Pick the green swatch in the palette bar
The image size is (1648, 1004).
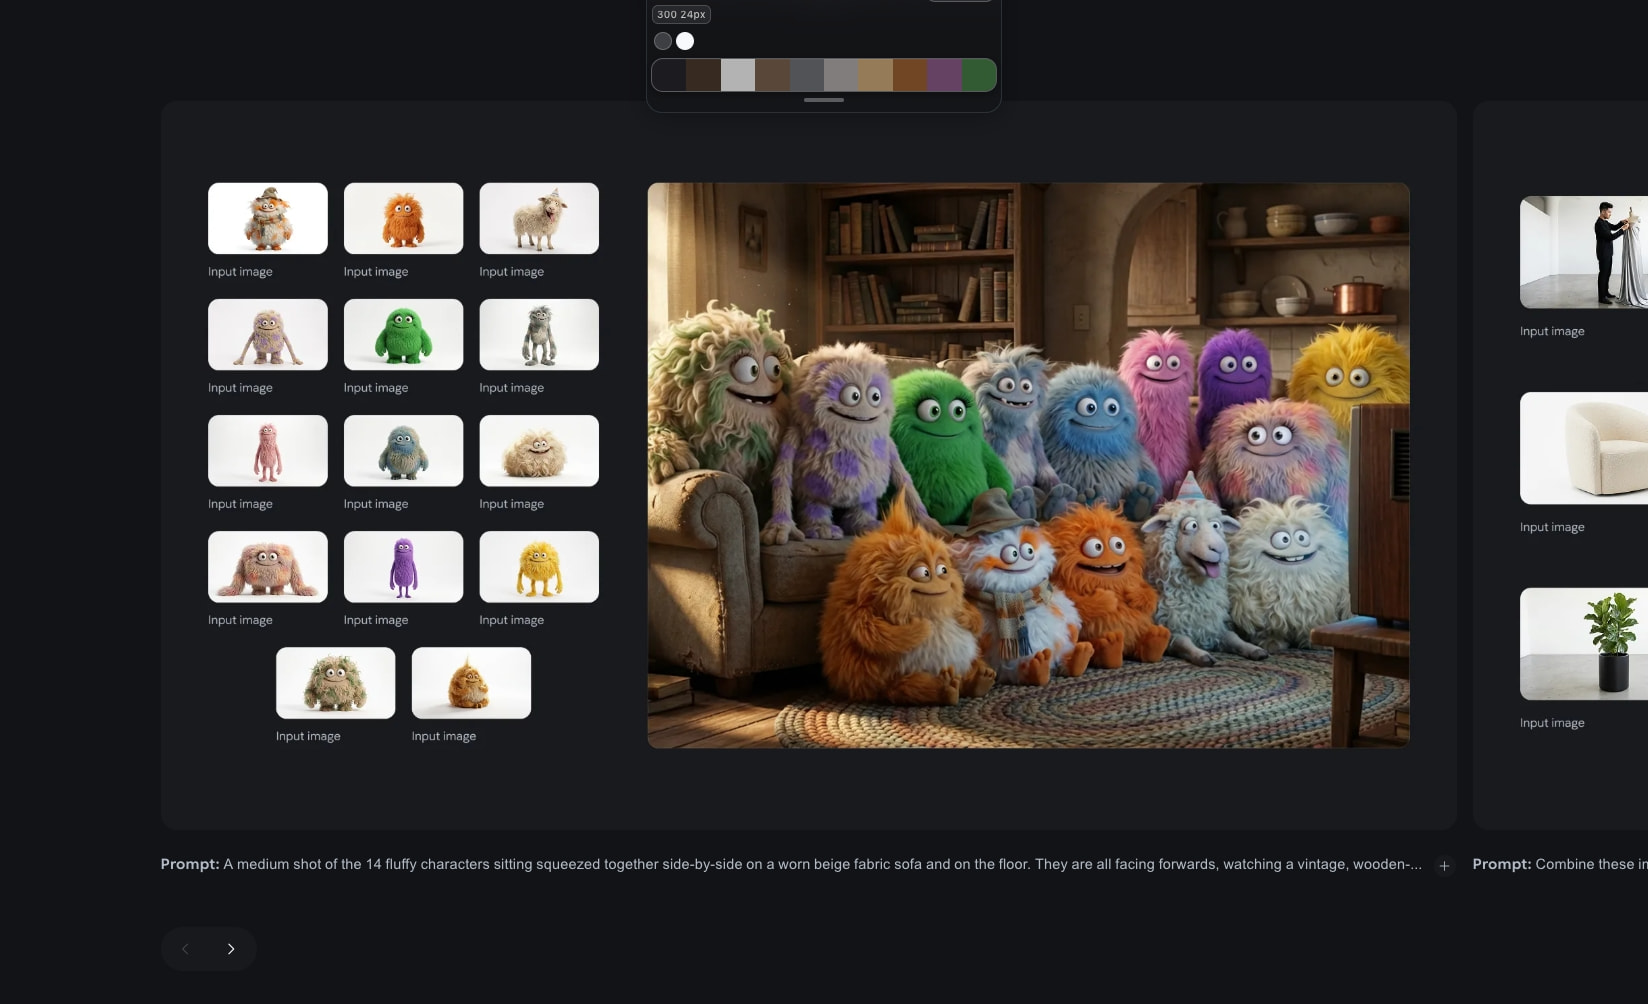tap(979, 75)
